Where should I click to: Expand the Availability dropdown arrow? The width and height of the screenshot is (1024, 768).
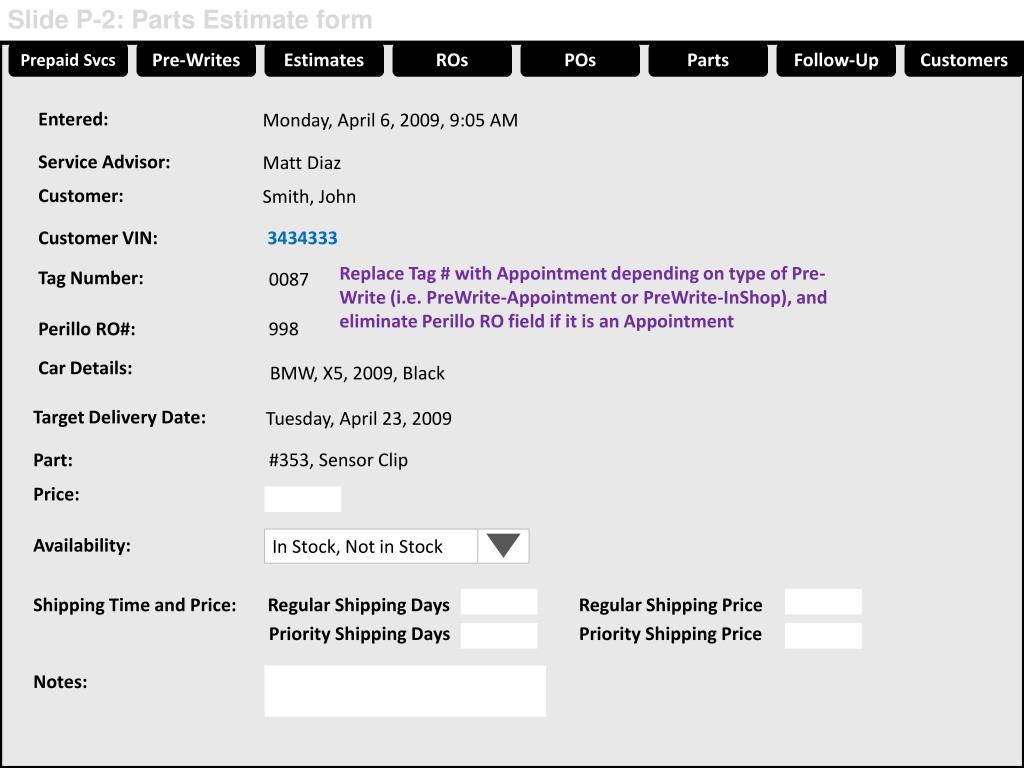tap(503, 546)
